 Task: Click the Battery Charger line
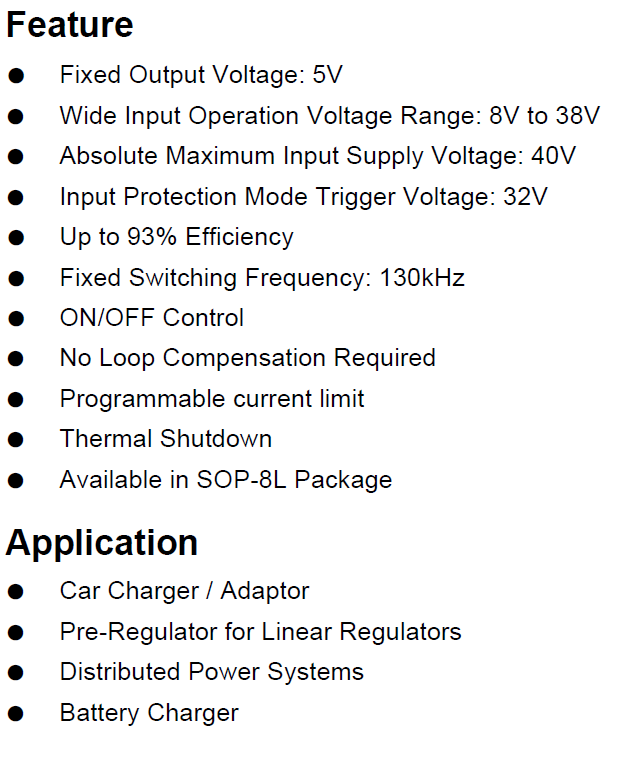click(x=149, y=713)
